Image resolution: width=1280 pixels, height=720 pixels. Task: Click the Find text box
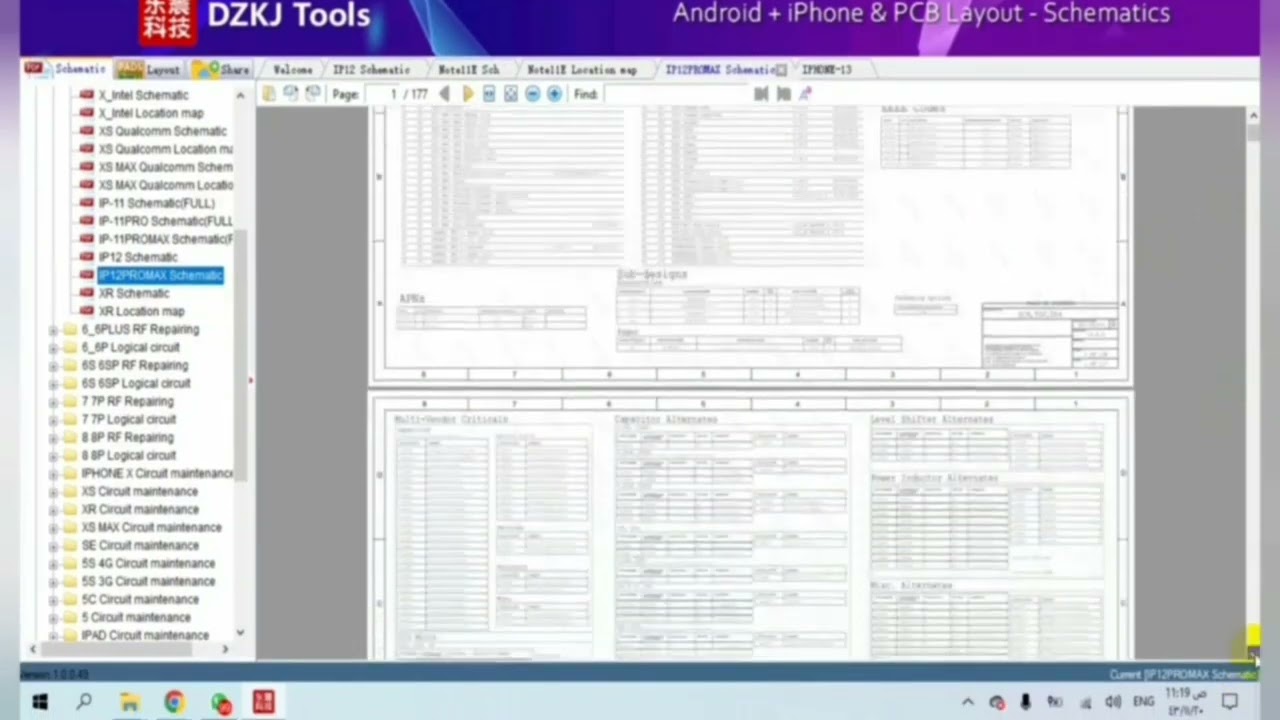(x=676, y=94)
